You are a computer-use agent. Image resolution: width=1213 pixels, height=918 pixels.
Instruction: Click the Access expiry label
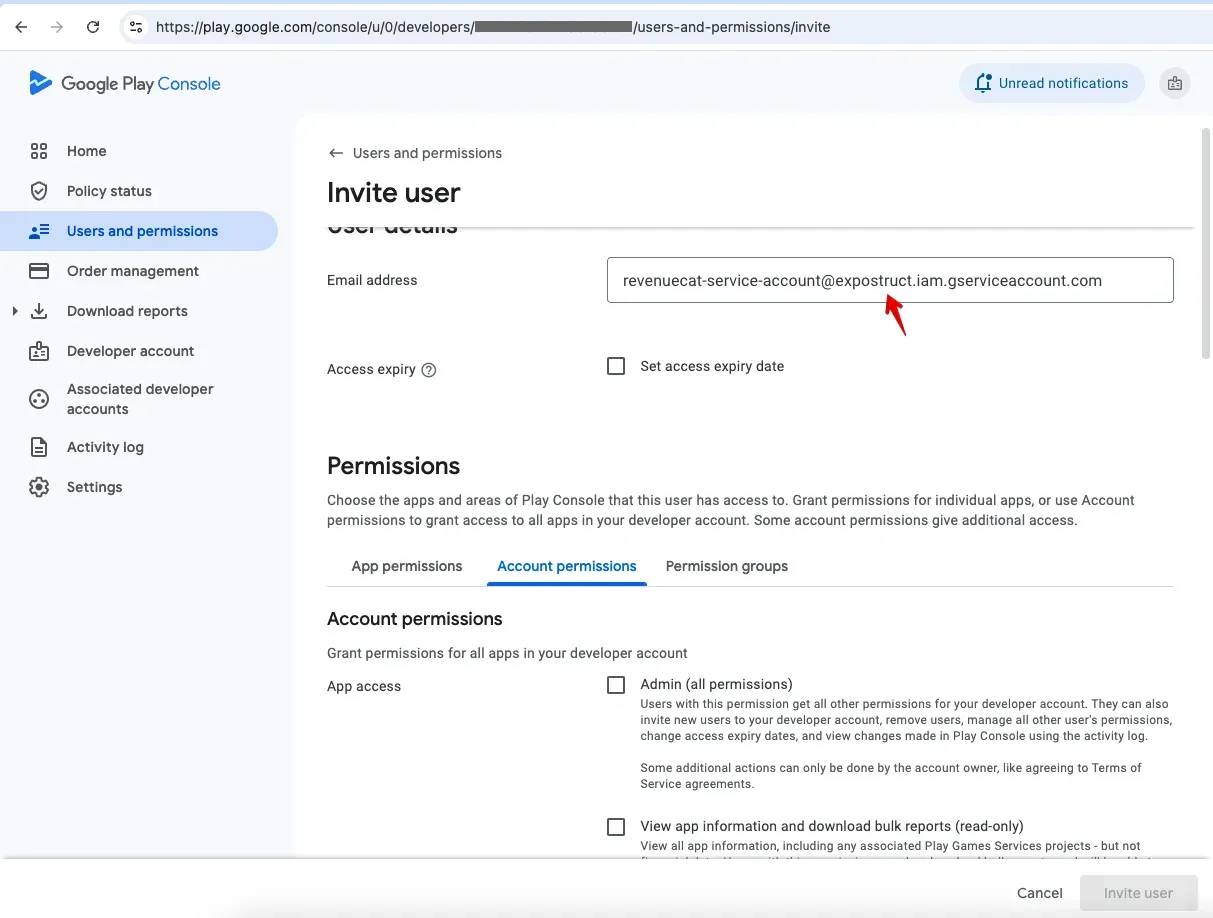coord(371,370)
